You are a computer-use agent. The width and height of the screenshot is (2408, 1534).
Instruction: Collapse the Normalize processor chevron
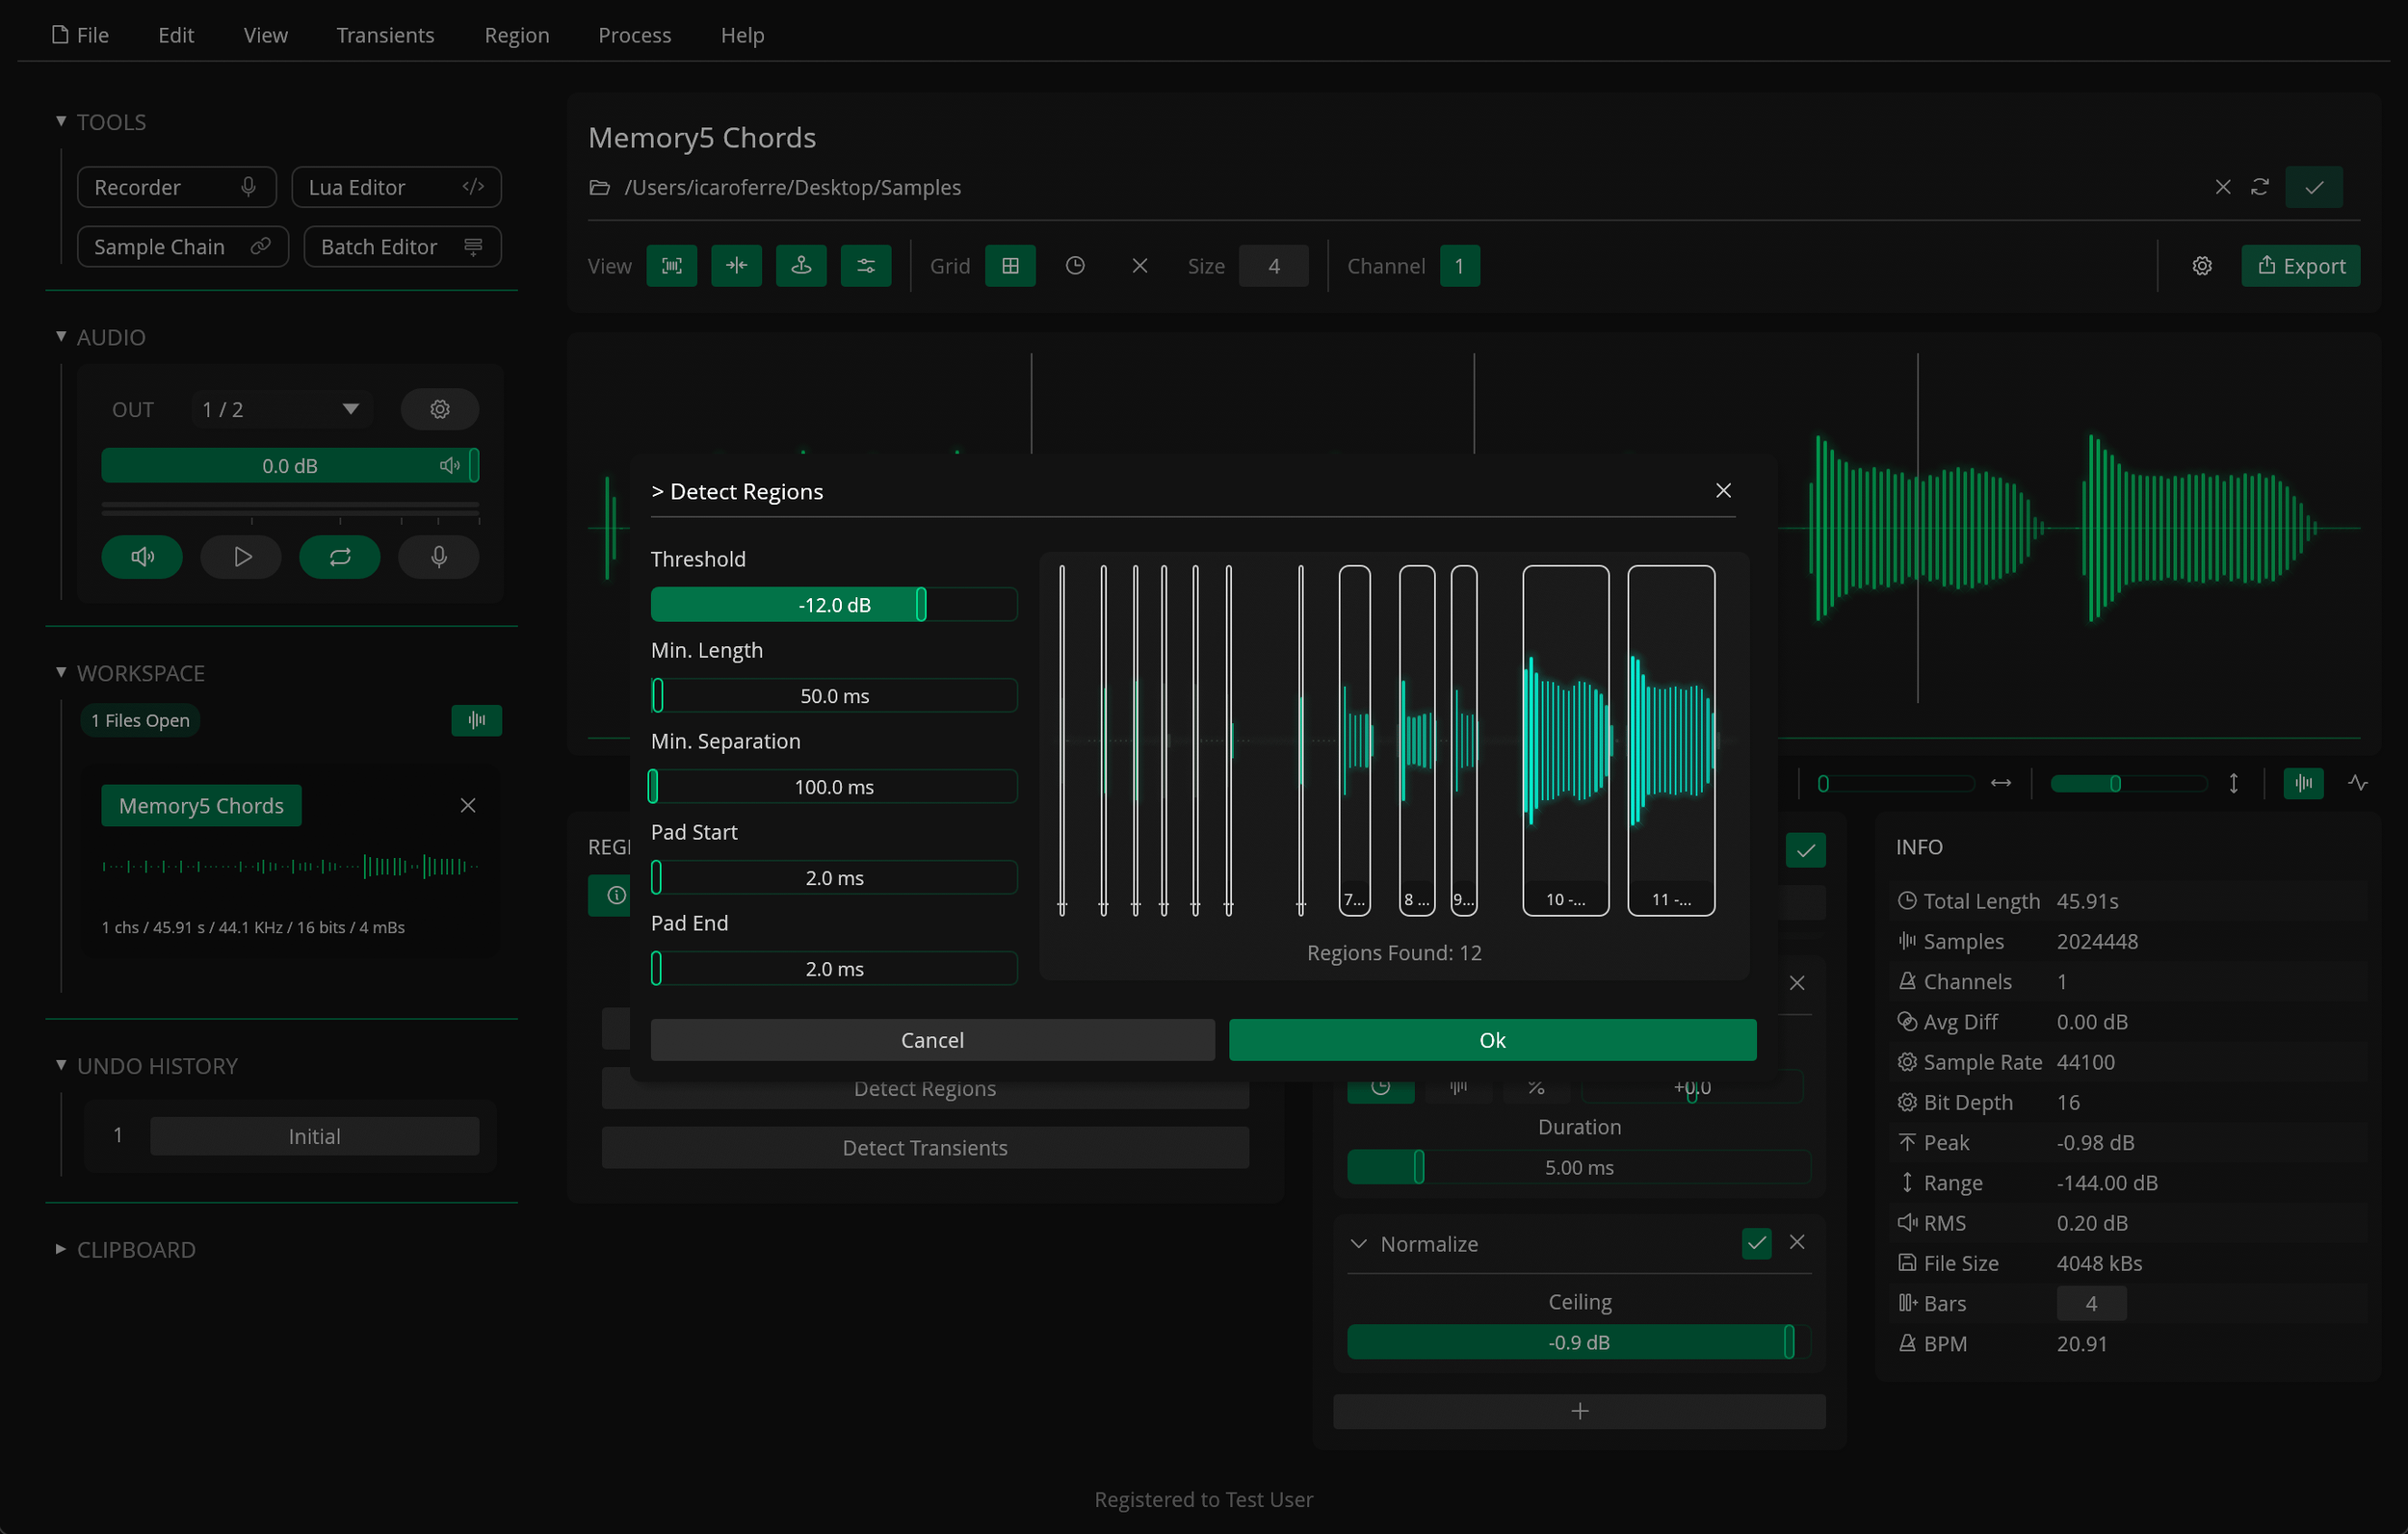point(1358,1243)
